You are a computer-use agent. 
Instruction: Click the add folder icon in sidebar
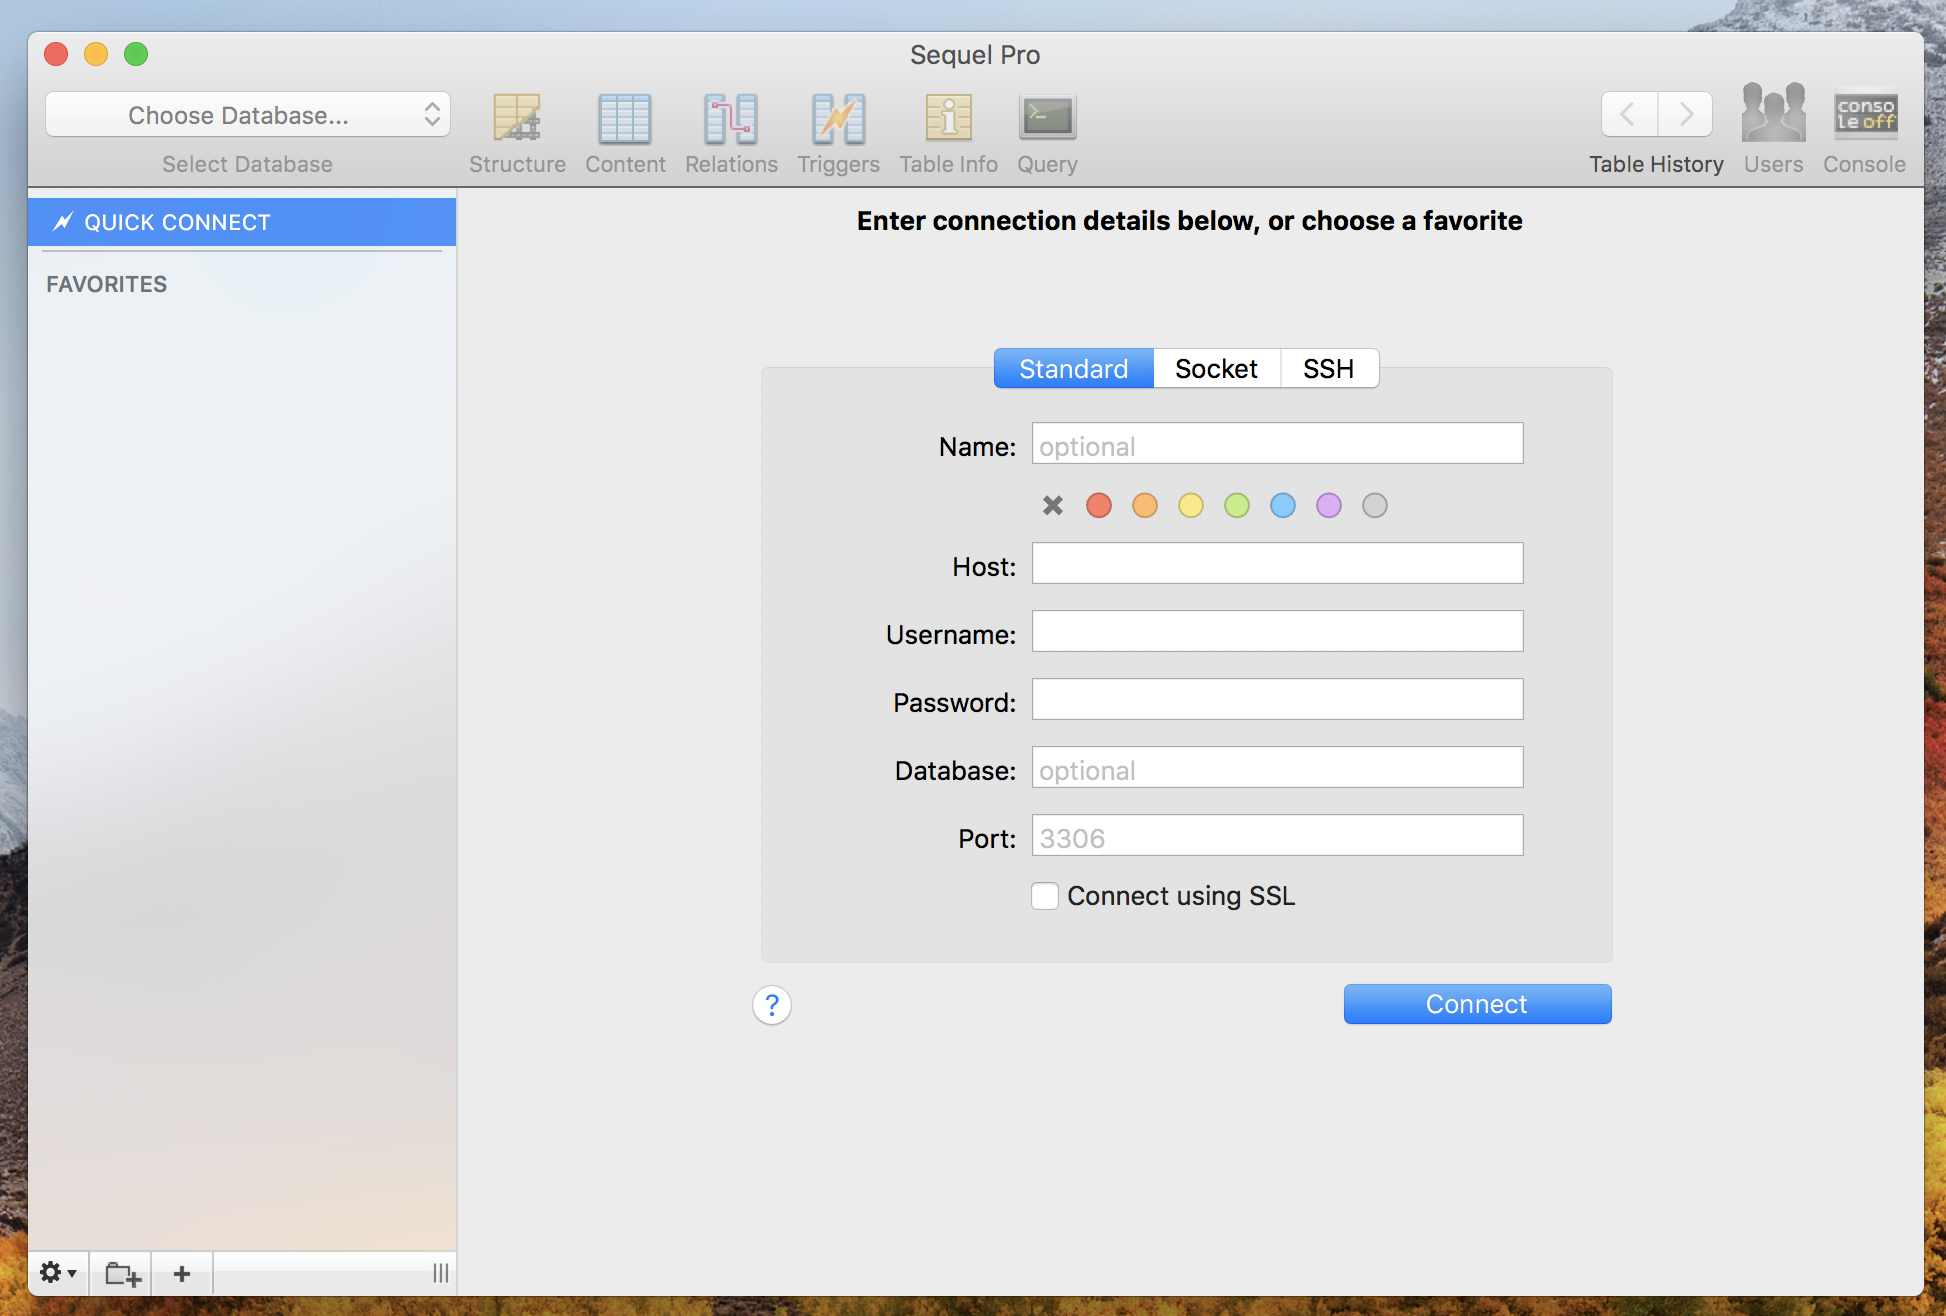click(122, 1273)
